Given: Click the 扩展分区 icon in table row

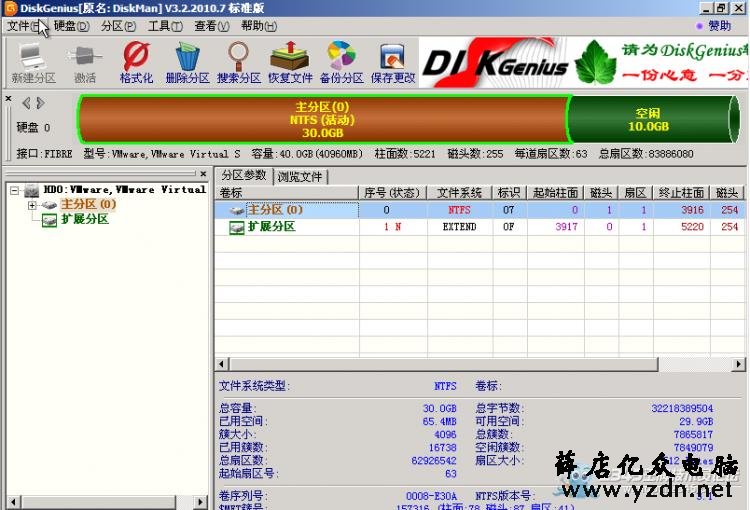Looking at the screenshot, I should 237,227.
